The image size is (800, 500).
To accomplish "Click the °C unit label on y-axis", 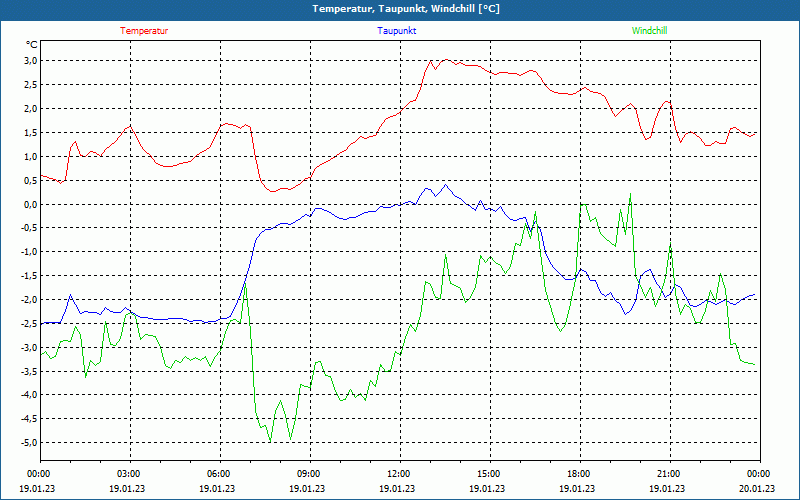I will pos(32,45).
